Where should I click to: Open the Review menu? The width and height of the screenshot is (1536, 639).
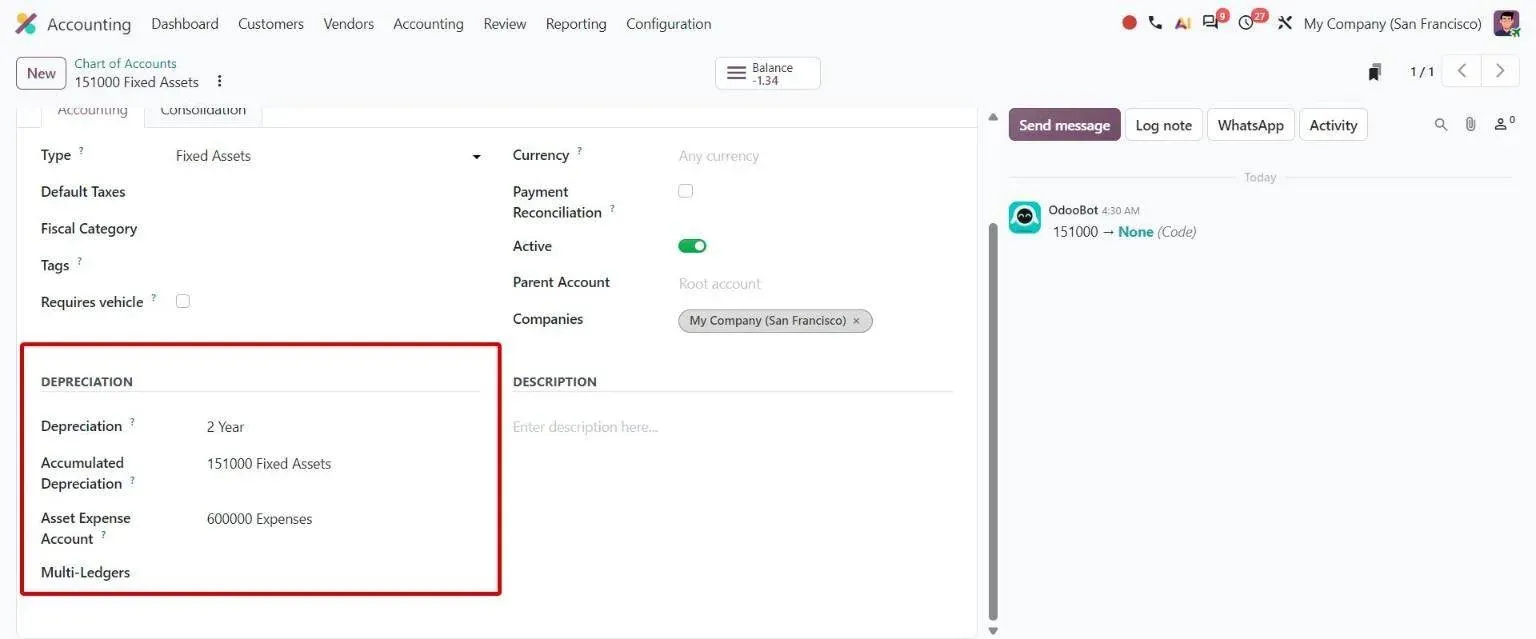[505, 23]
